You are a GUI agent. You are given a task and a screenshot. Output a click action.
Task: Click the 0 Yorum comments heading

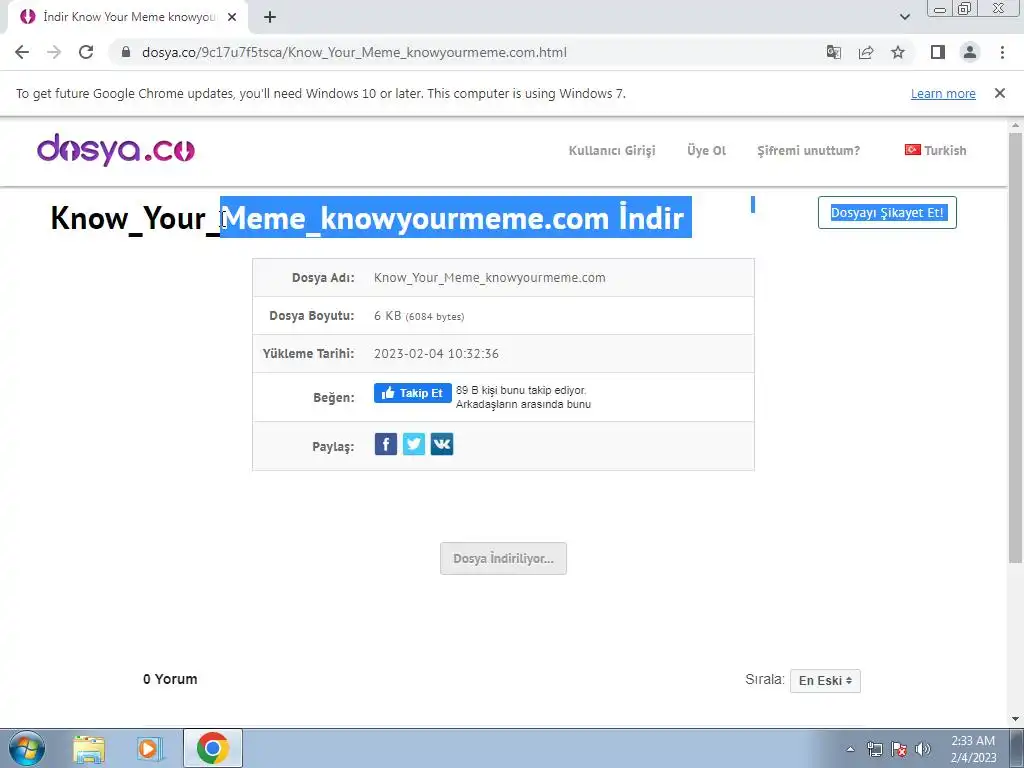pyautogui.click(x=170, y=679)
